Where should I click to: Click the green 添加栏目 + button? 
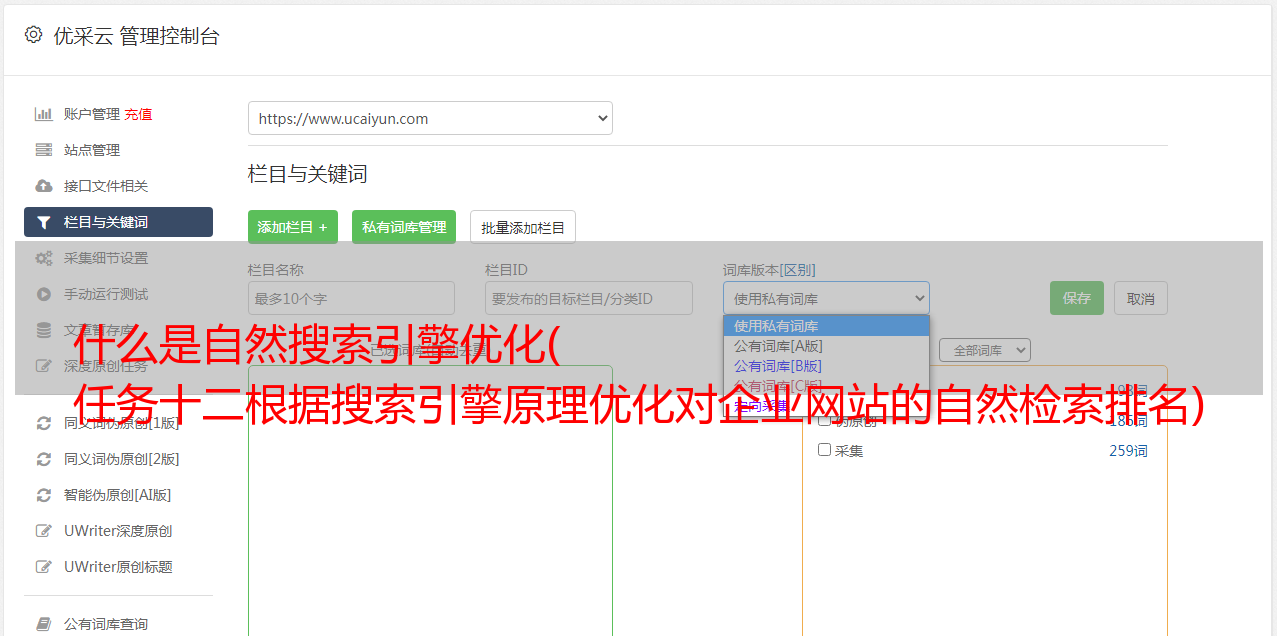point(292,227)
